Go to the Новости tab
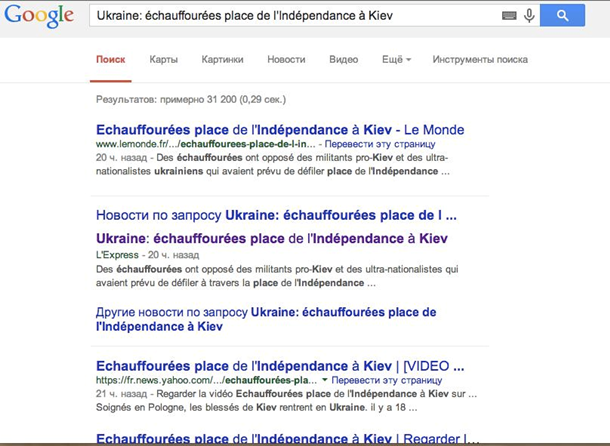This screenshot has height=446, width=610. [286, 60]
